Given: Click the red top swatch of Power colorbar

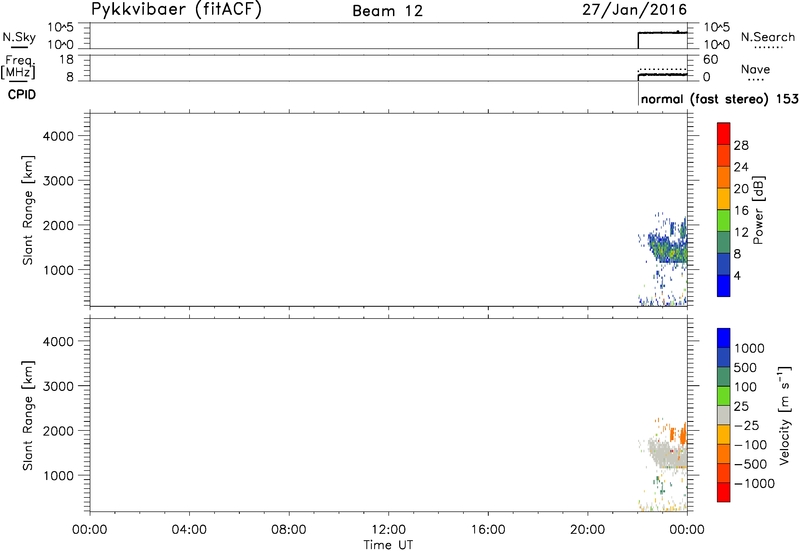Looking at the screenshot, I should tap(723, 134).
